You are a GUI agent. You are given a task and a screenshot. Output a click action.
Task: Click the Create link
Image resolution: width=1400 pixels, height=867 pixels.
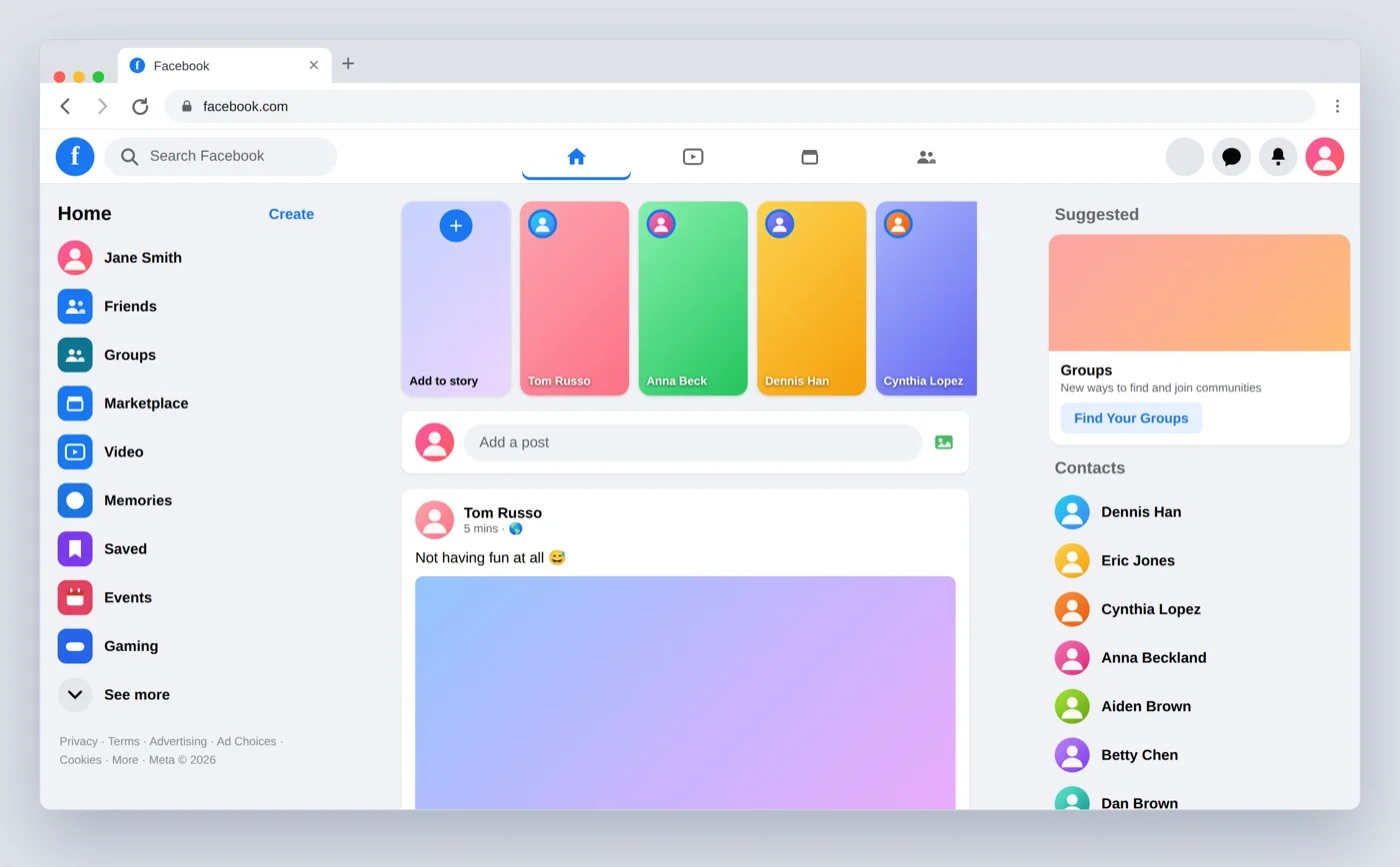[x=291, y=214]
